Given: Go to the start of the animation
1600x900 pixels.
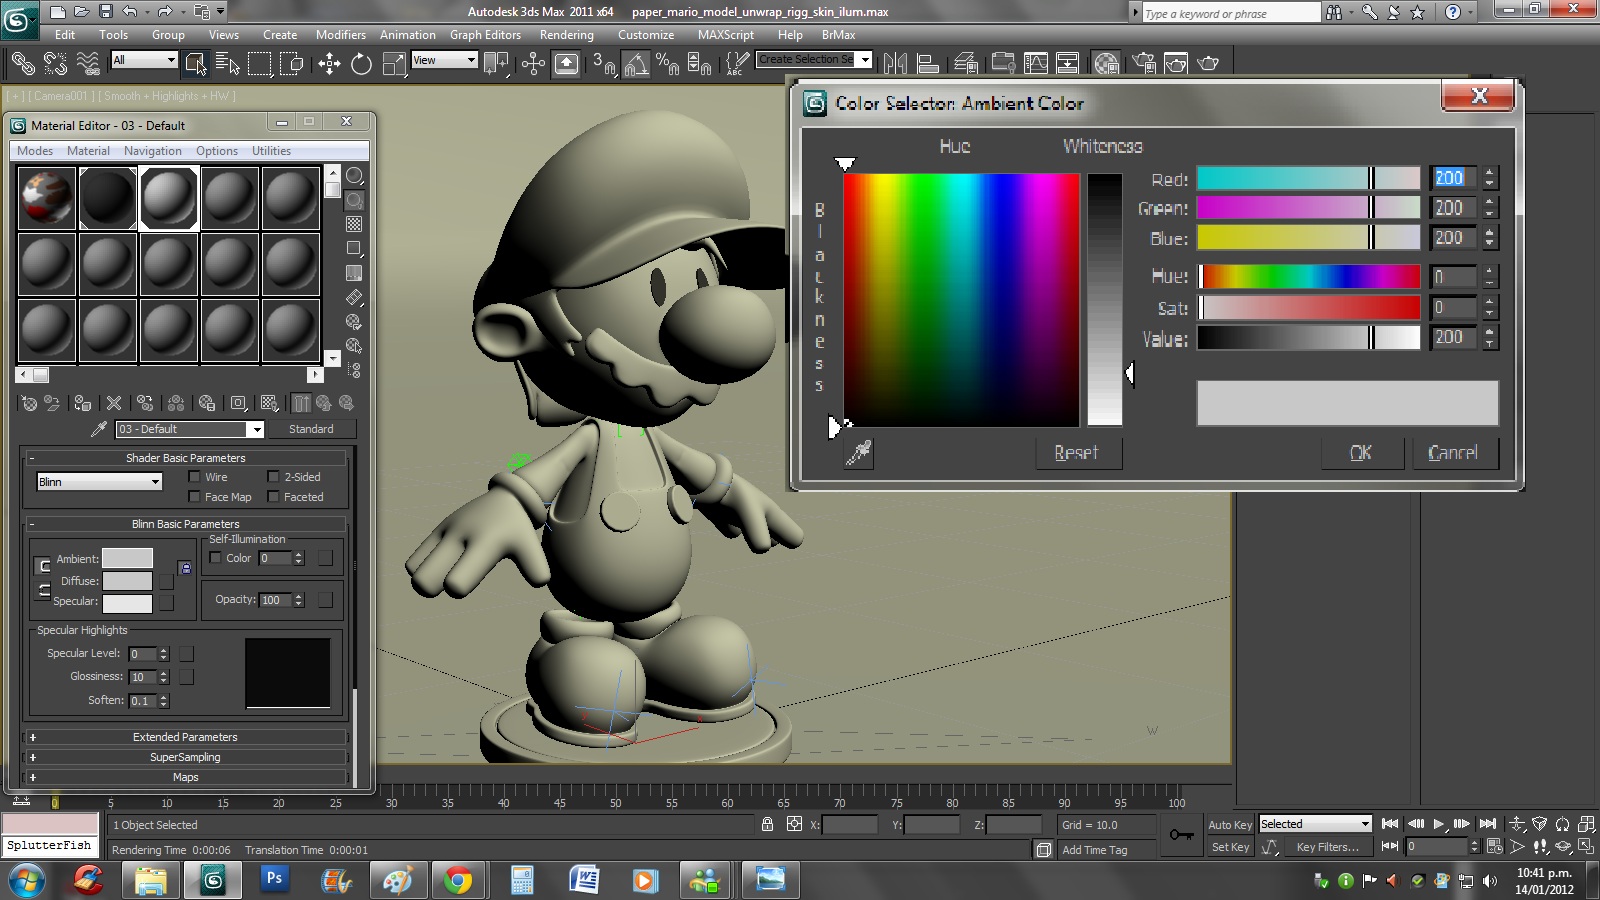Looking at the screenshot, I should point(1390,824).
